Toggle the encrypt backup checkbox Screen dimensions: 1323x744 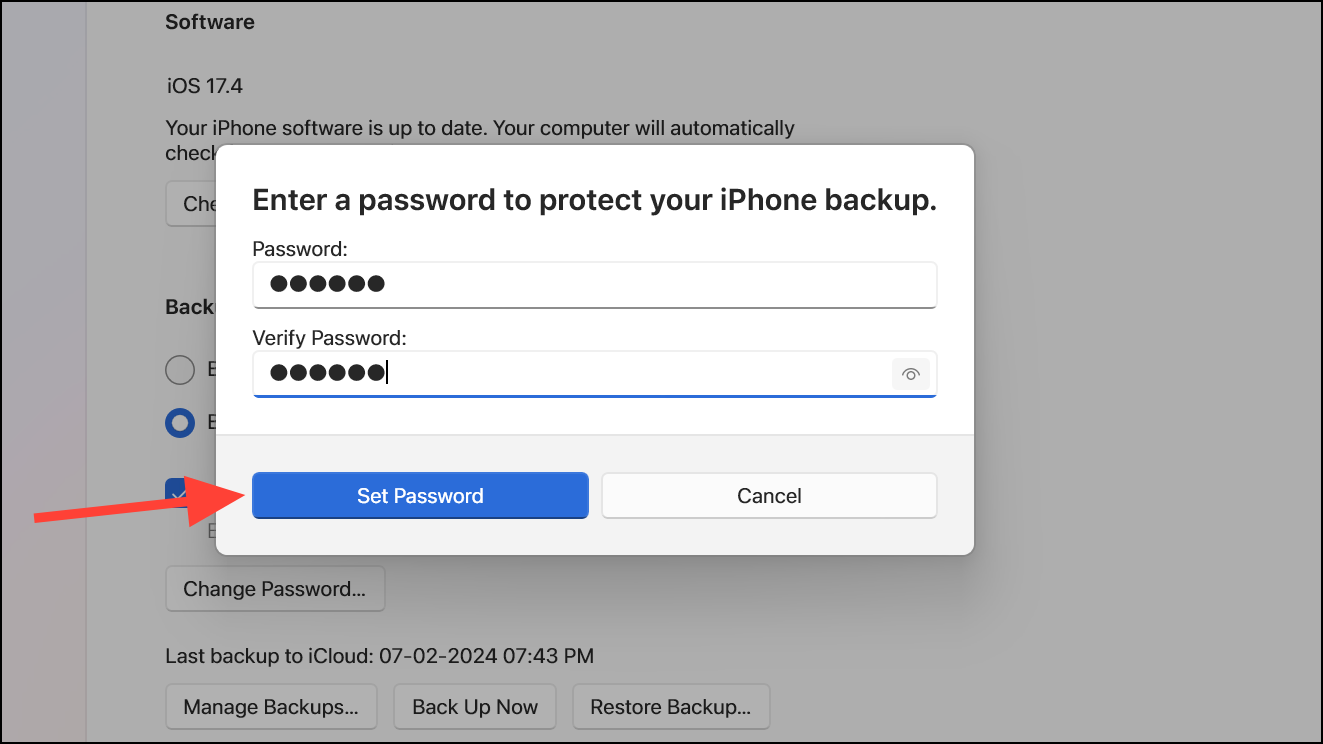tap(175, 491)
